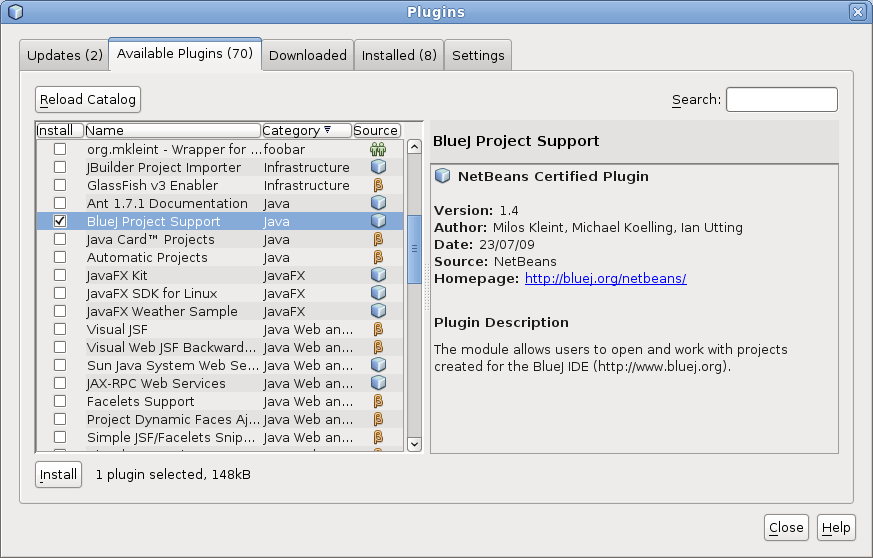Click source icon of org.mkleint Wrapper row

(378, 149)
